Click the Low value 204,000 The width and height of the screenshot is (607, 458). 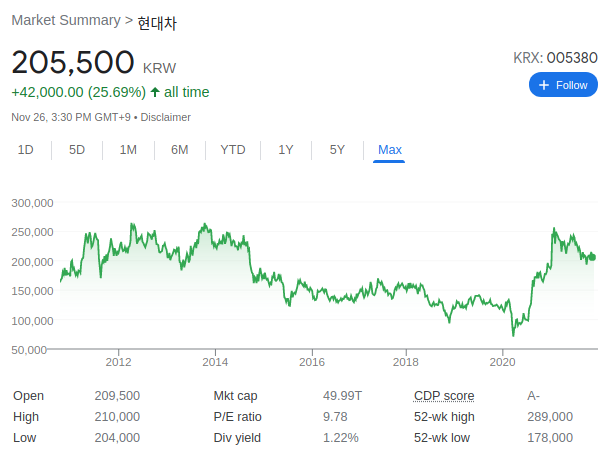coord(117,437)
